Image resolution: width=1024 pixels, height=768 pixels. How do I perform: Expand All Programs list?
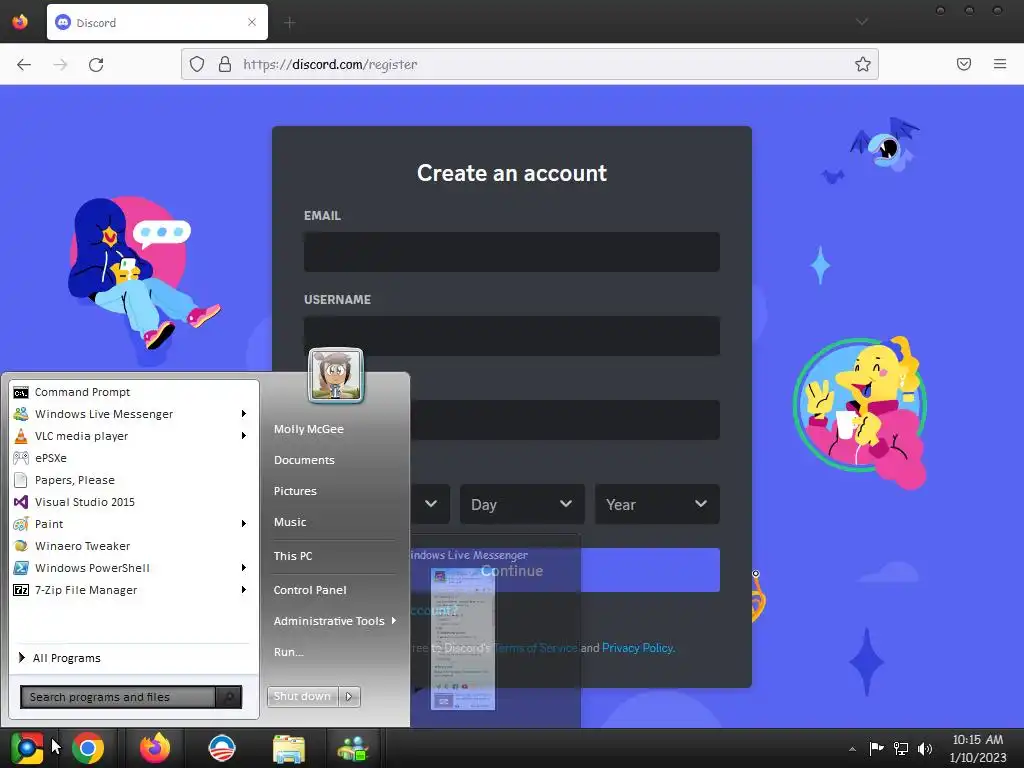[60, 658]
